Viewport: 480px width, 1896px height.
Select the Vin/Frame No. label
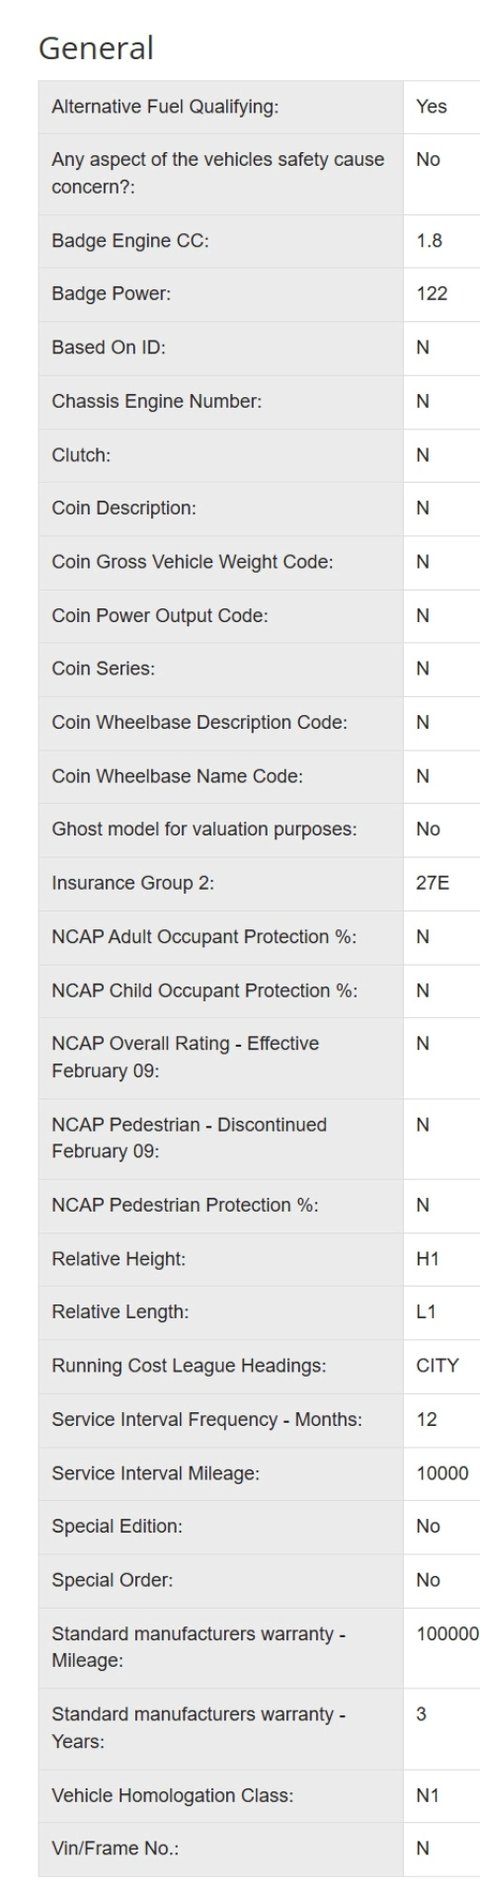(x=115, y=1849)
